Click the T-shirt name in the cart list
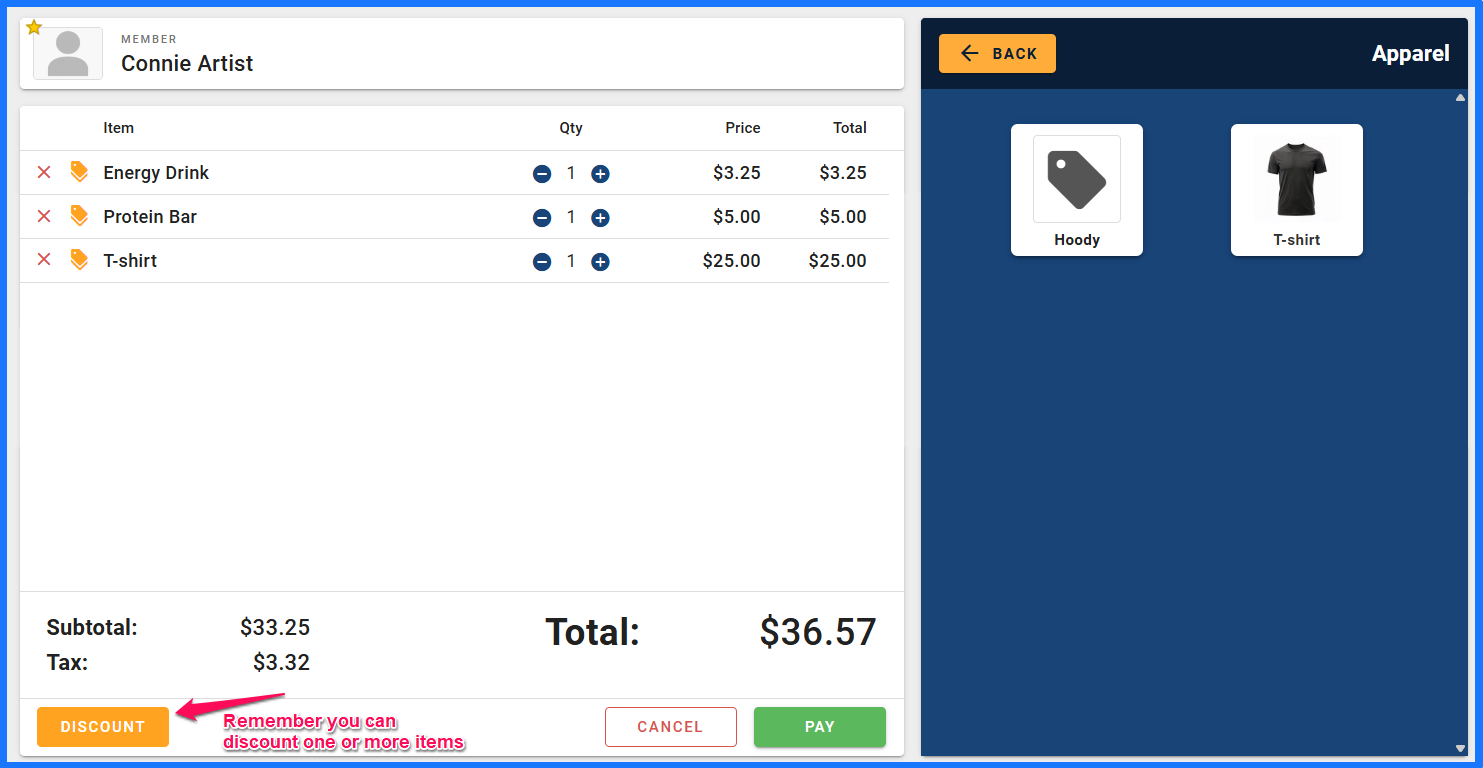This screenshot has height=768, width=1483. pyautogui.click(x=130, y=261)
